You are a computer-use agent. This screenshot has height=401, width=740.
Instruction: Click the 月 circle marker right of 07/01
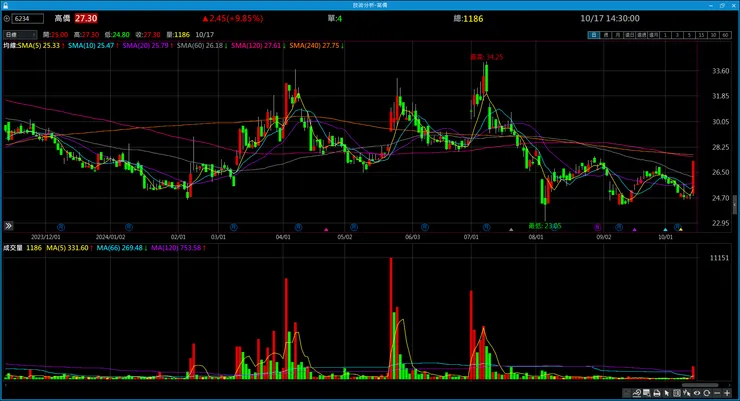[x=486, y=227]
